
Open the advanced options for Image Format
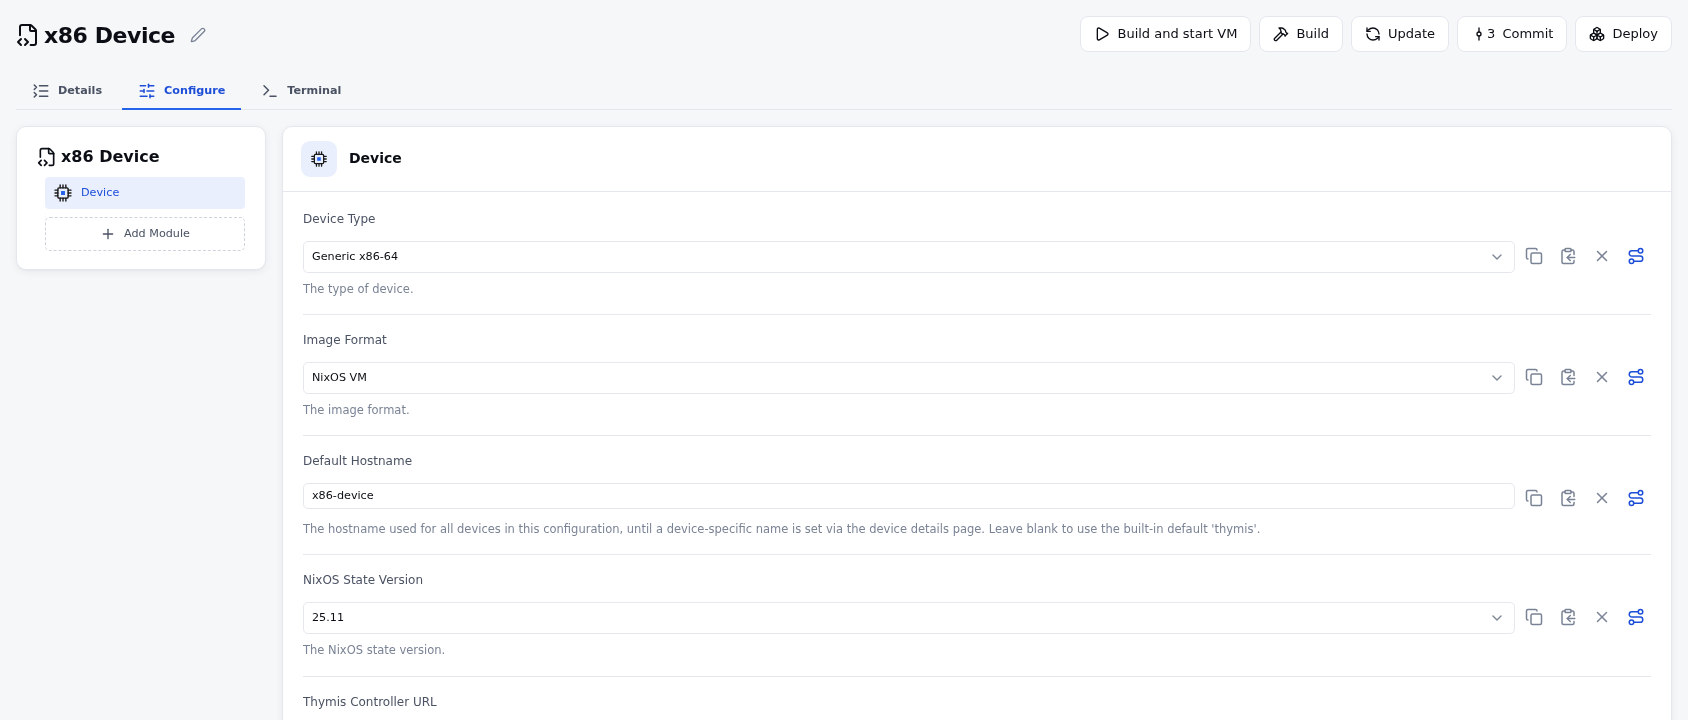point(1636,377)
